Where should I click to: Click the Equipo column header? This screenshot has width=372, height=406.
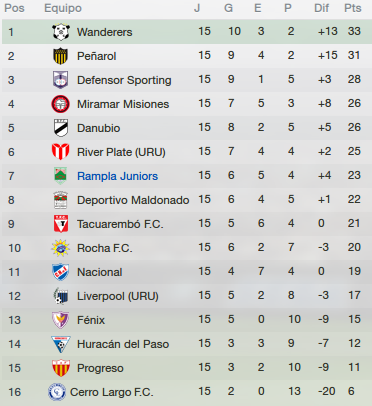[x=63, y=8]
